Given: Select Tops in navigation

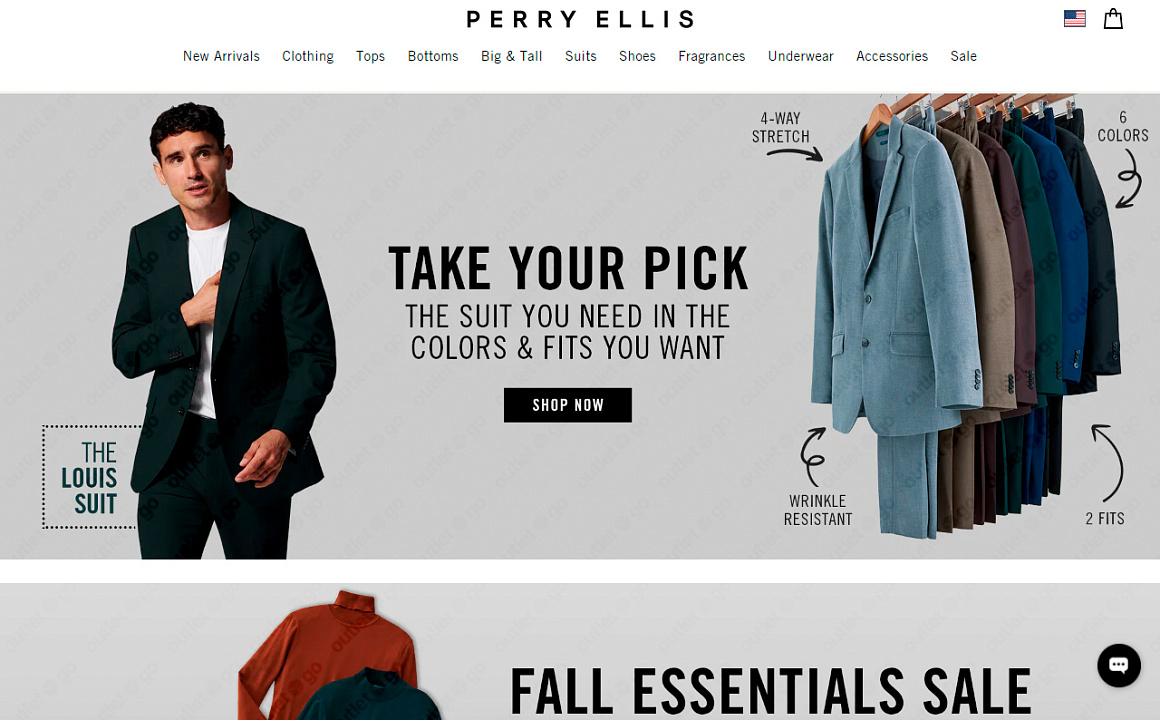Looking at the screenshot, I should 370,56.
